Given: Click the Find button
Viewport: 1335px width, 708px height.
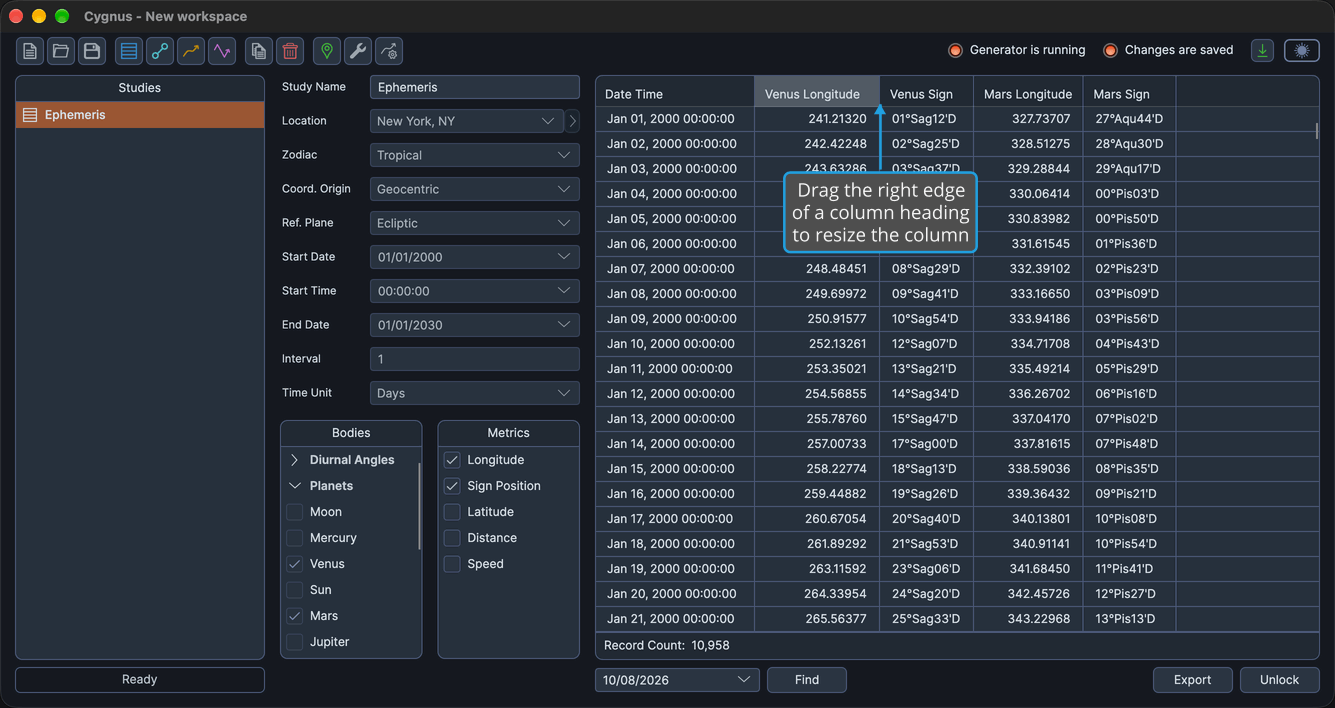Looking at the screenshot, I should (x=807, y=680).
